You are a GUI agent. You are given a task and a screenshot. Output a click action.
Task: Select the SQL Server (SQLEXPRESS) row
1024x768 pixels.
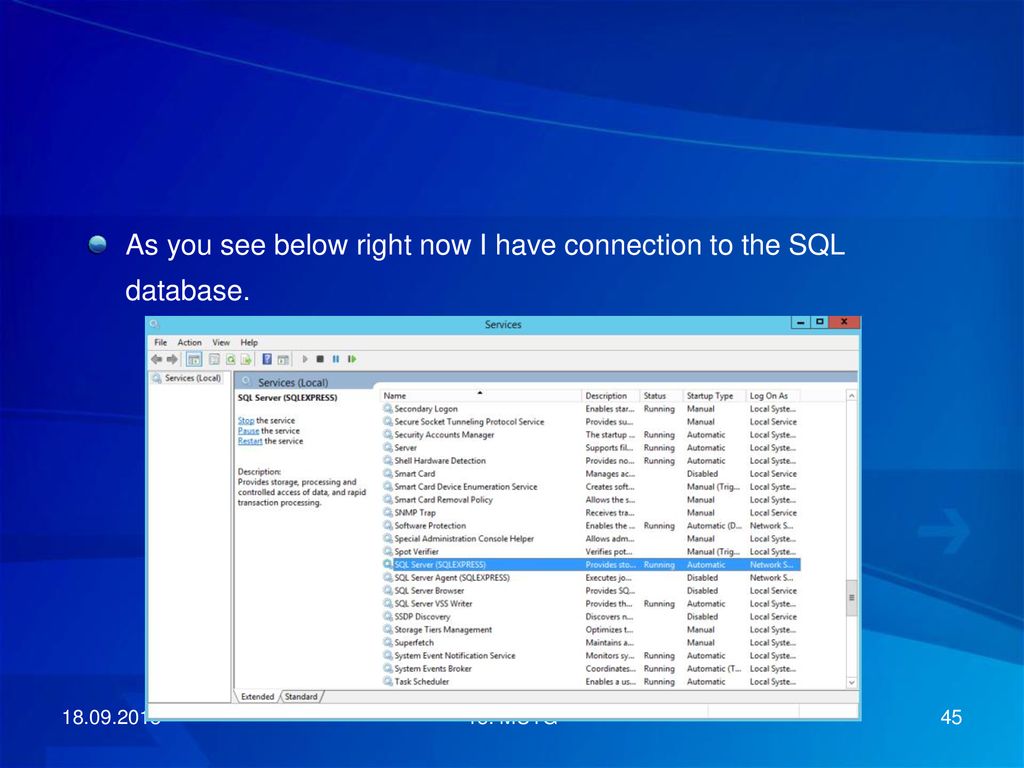click(x=591, y=565)
